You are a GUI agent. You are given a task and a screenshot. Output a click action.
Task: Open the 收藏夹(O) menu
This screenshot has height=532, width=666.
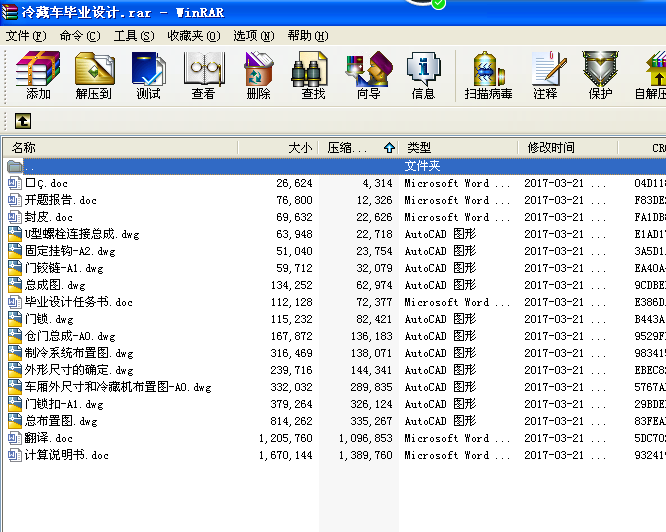tap(194, 36)
